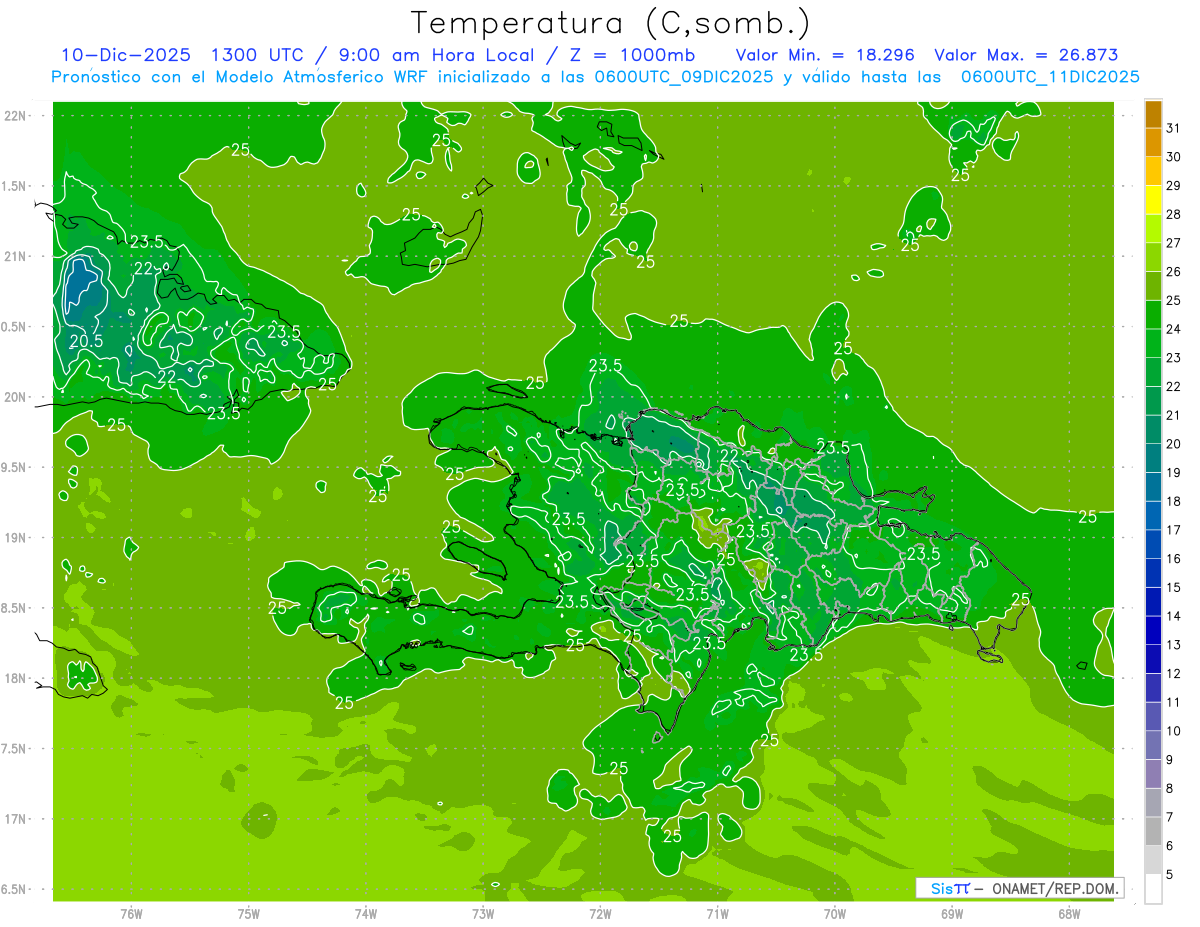Select the dark orange swatch atop the legend
This screenshot has height=927, width=1200.
(1153, 114)
